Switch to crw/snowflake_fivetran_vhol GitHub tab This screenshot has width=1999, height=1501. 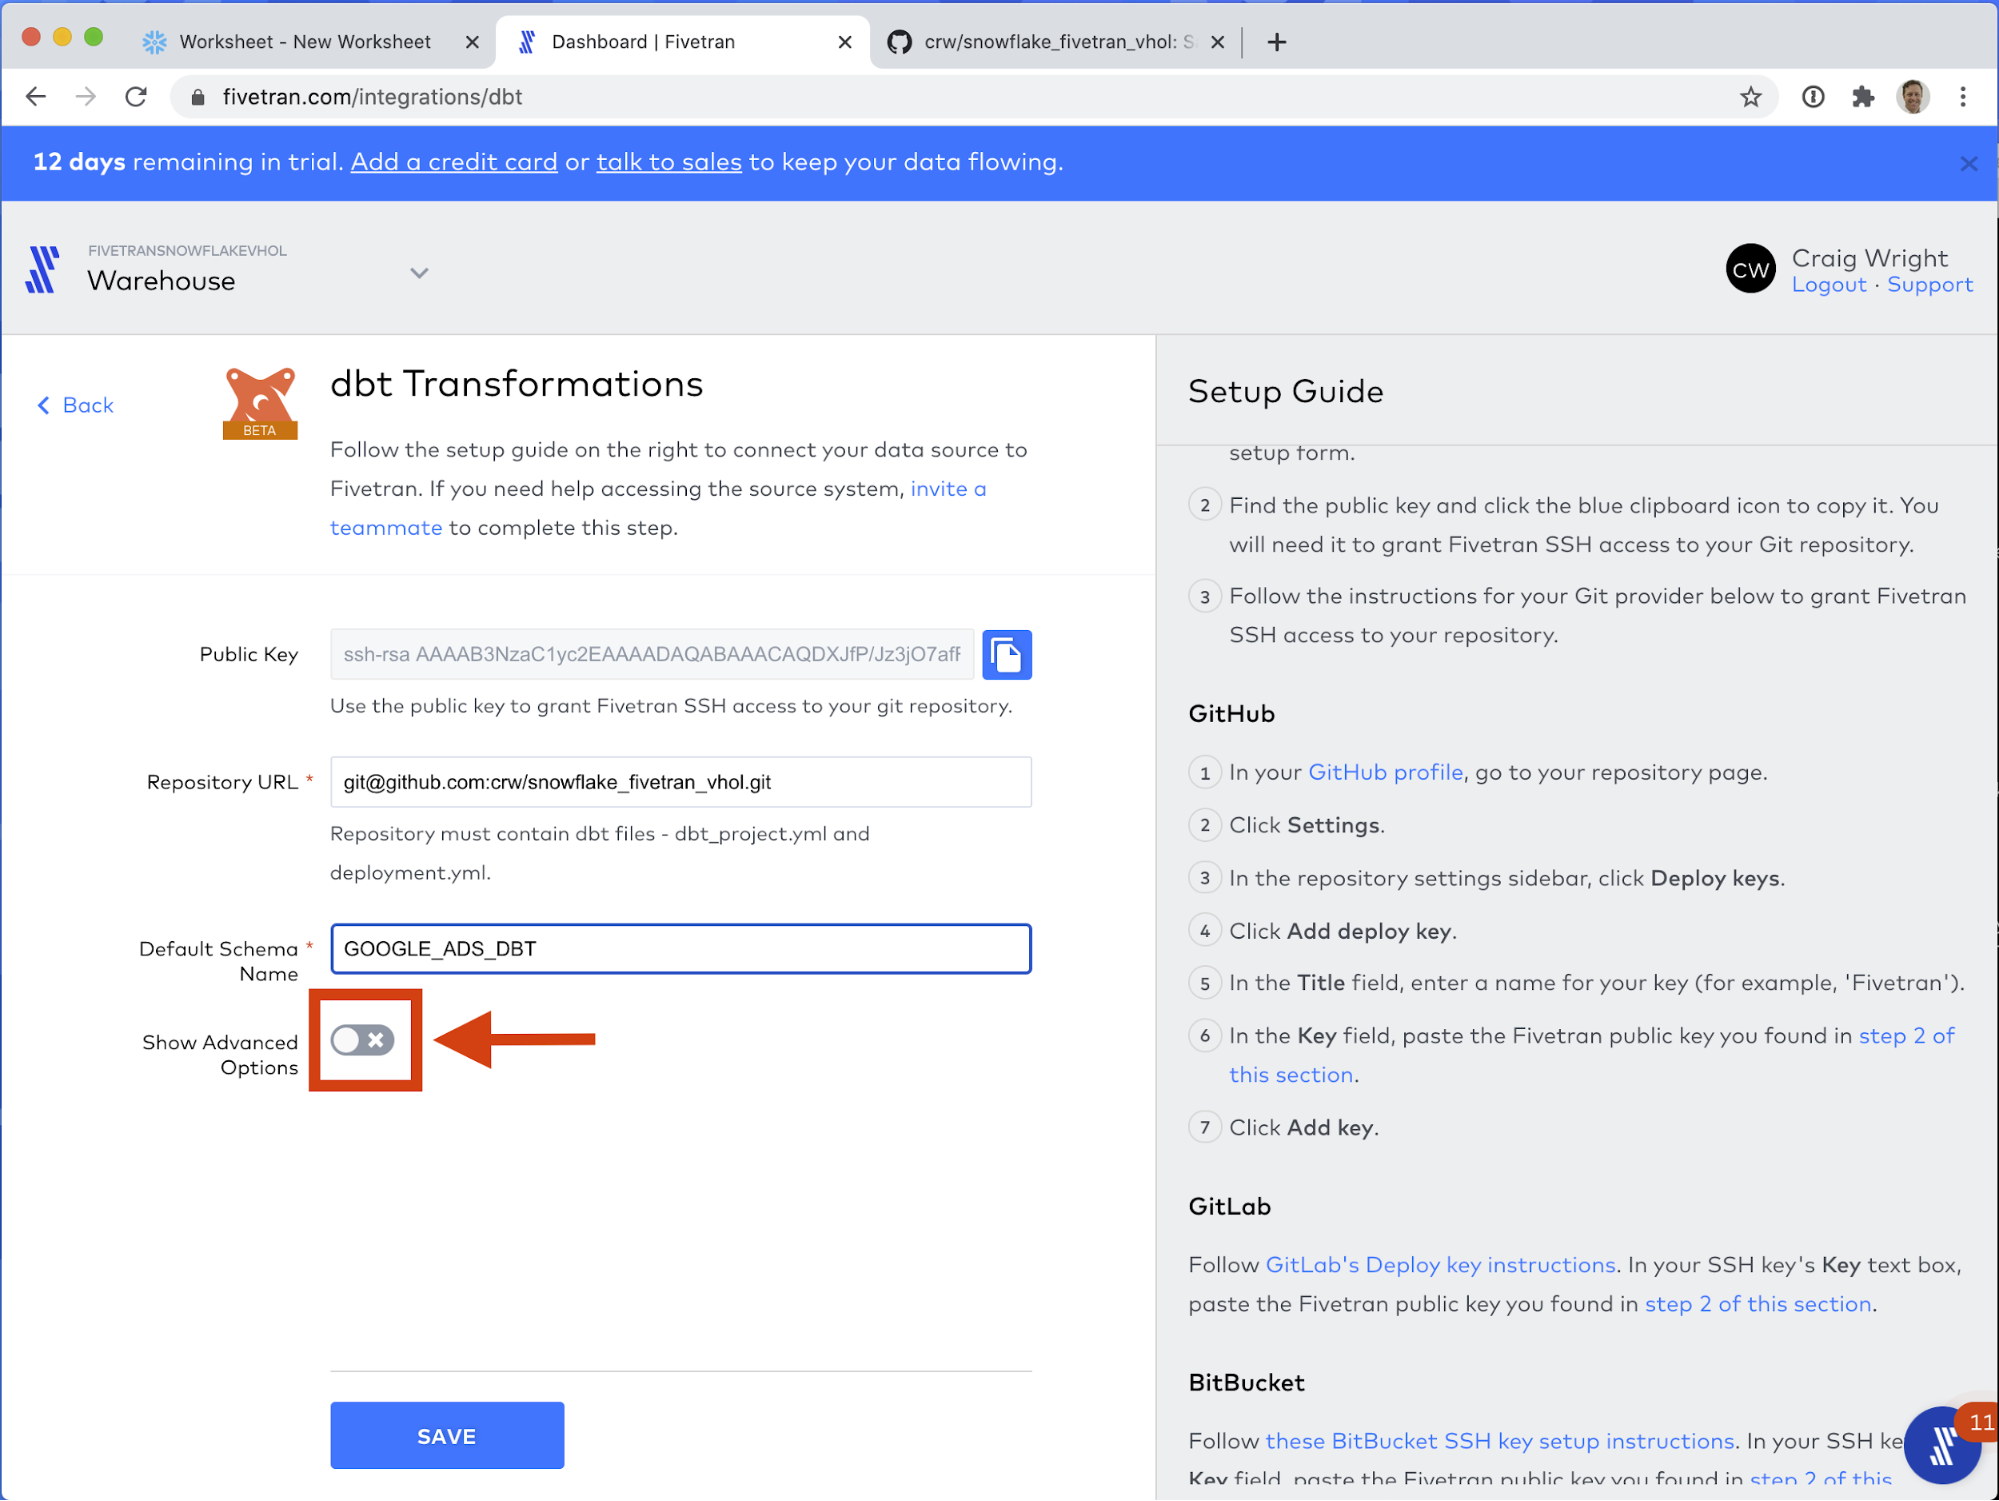click(x=1050, y=42)
